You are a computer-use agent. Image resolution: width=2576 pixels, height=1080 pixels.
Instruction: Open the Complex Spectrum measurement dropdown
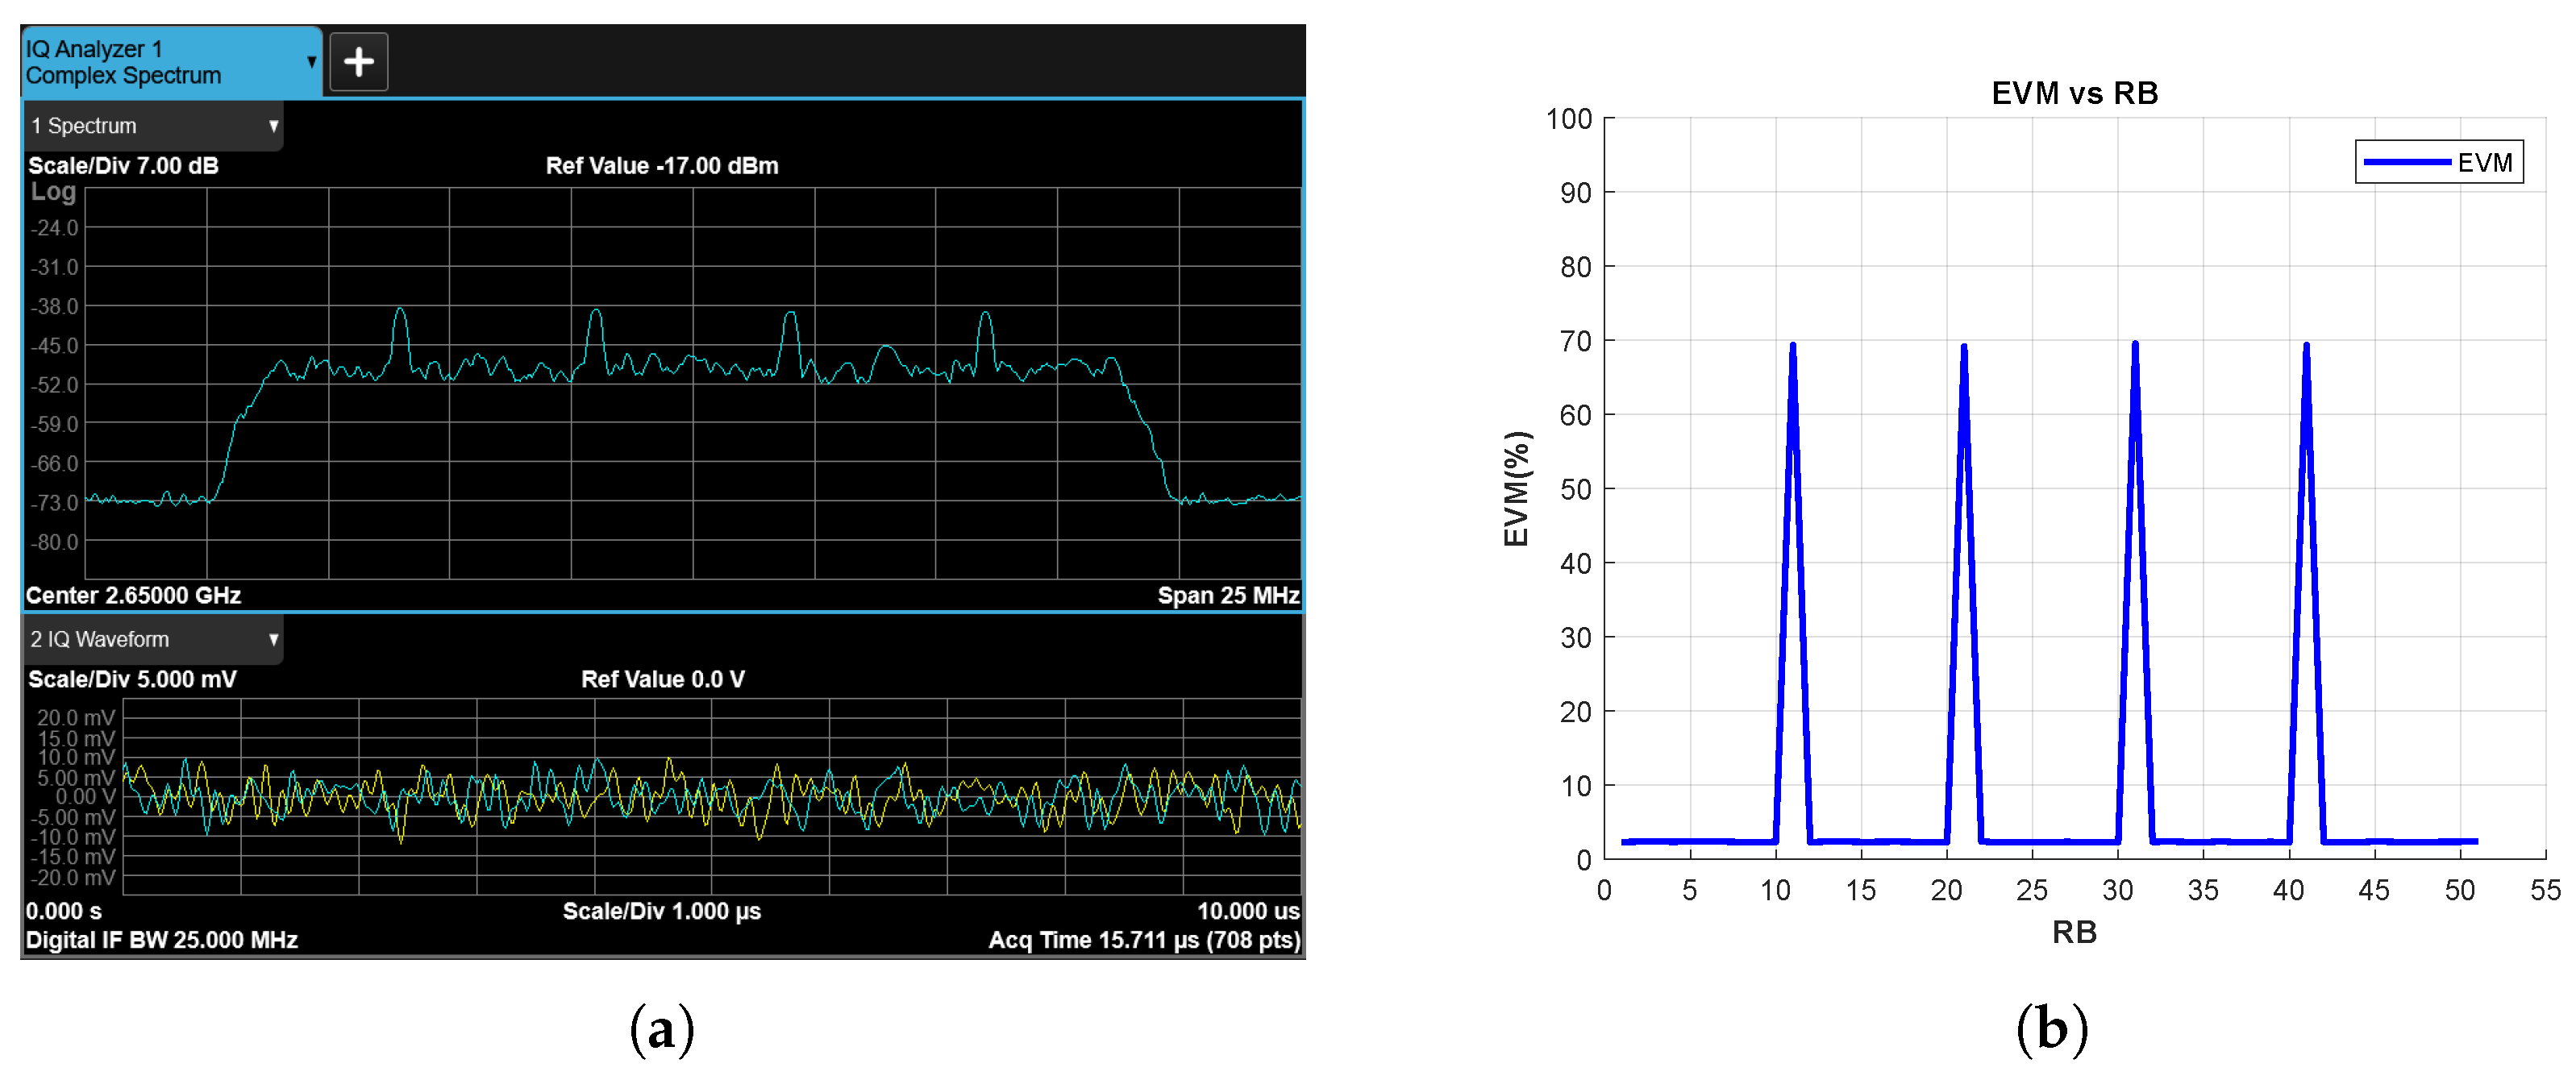311,62
